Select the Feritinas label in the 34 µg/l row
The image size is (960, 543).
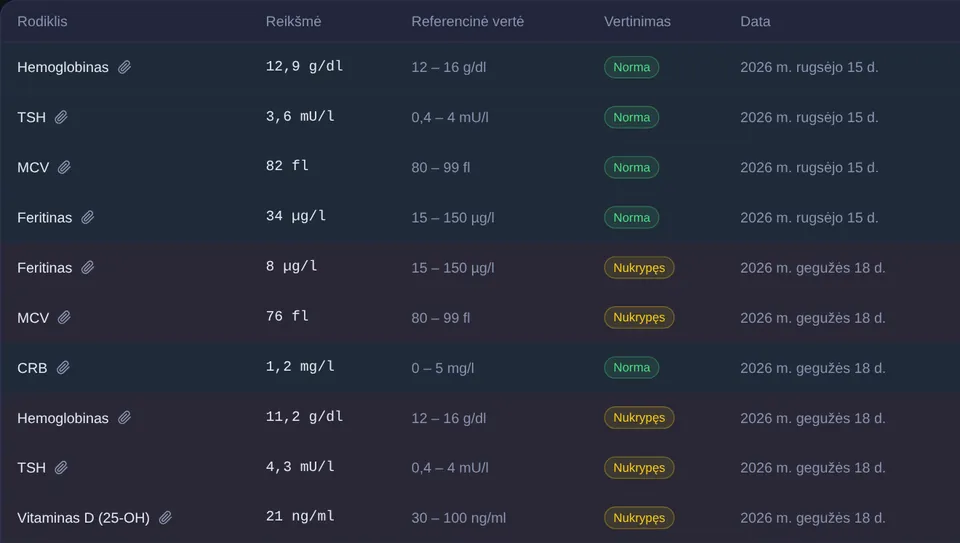coord(45,218)
